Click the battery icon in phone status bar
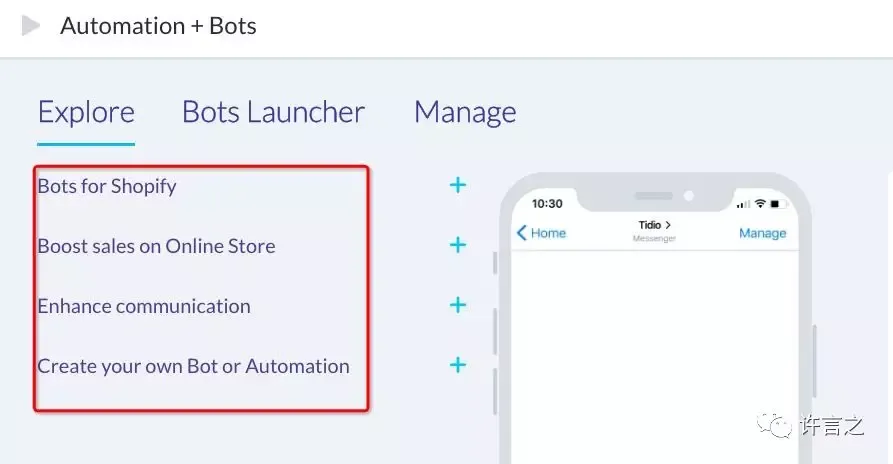 (778, 203)
